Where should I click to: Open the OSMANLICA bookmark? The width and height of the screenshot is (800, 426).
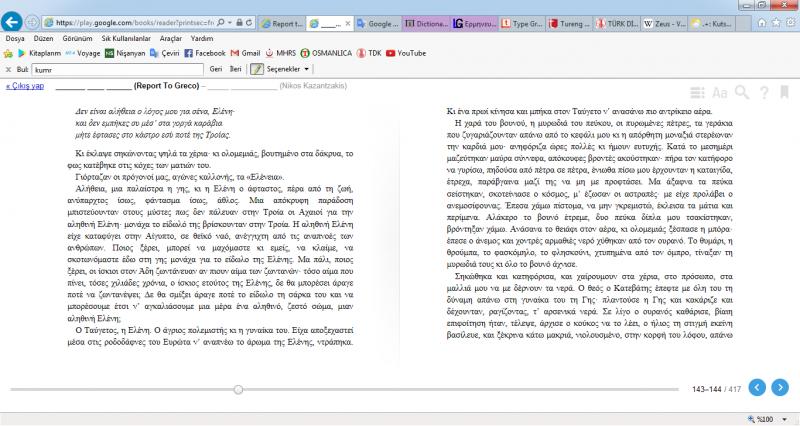[326, 53]
